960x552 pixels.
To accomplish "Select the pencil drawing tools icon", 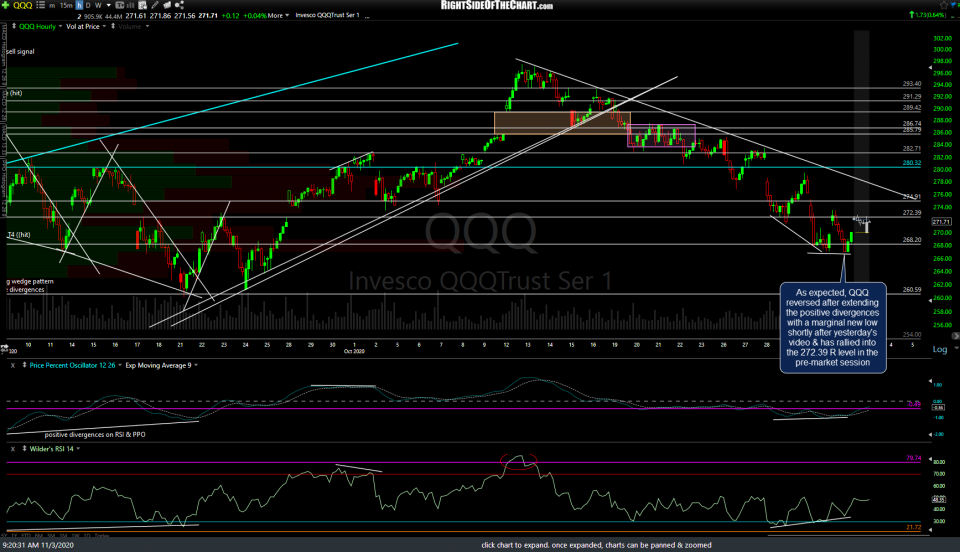I will [155, 5].
